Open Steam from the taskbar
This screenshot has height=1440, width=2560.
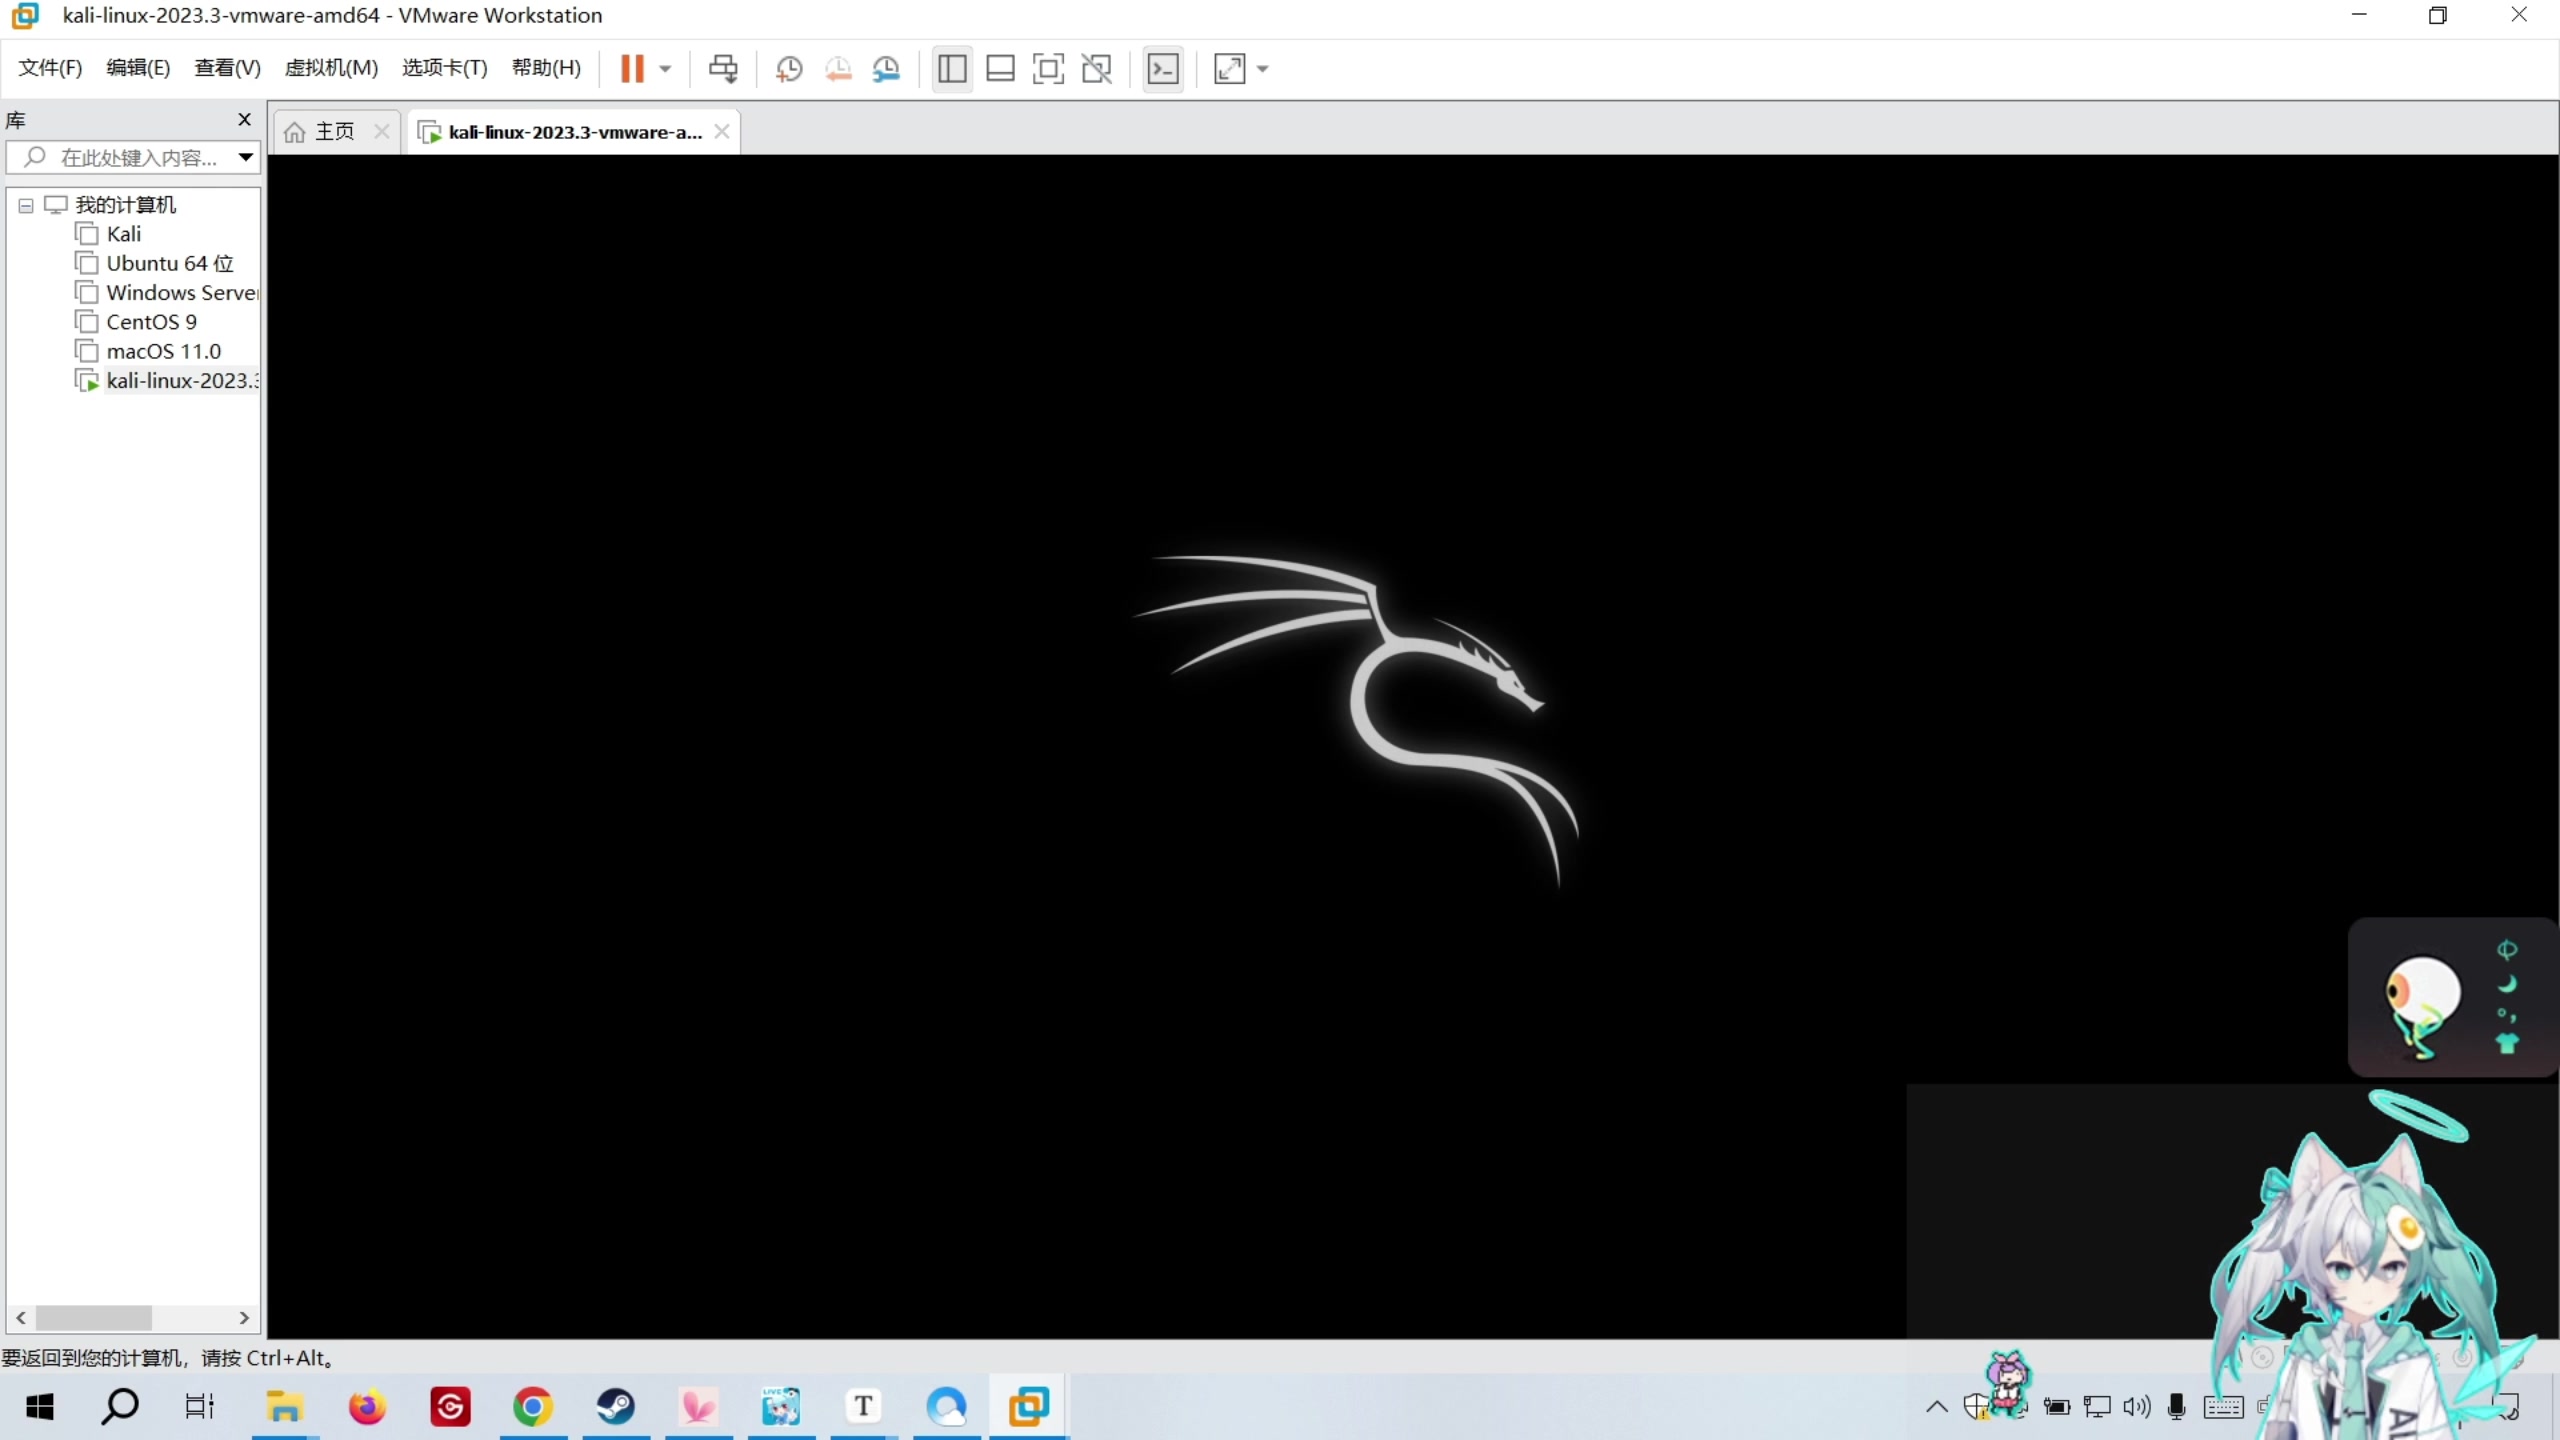[x=616, y=1407]
